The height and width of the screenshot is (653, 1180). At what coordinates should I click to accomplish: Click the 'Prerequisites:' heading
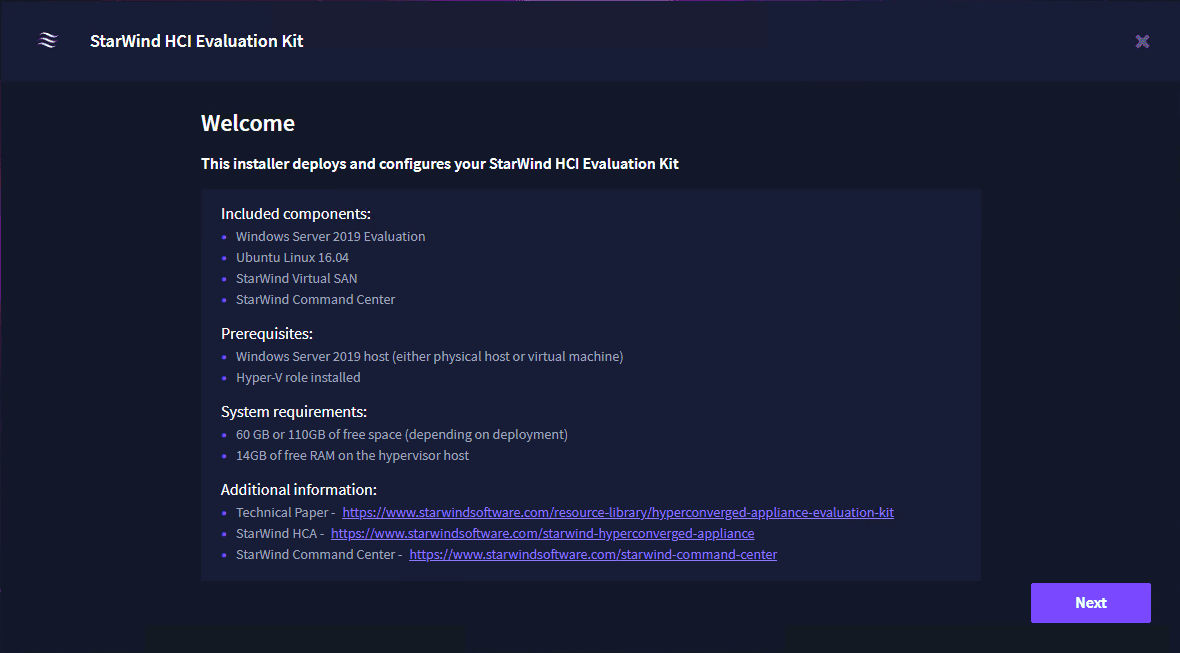266,333
